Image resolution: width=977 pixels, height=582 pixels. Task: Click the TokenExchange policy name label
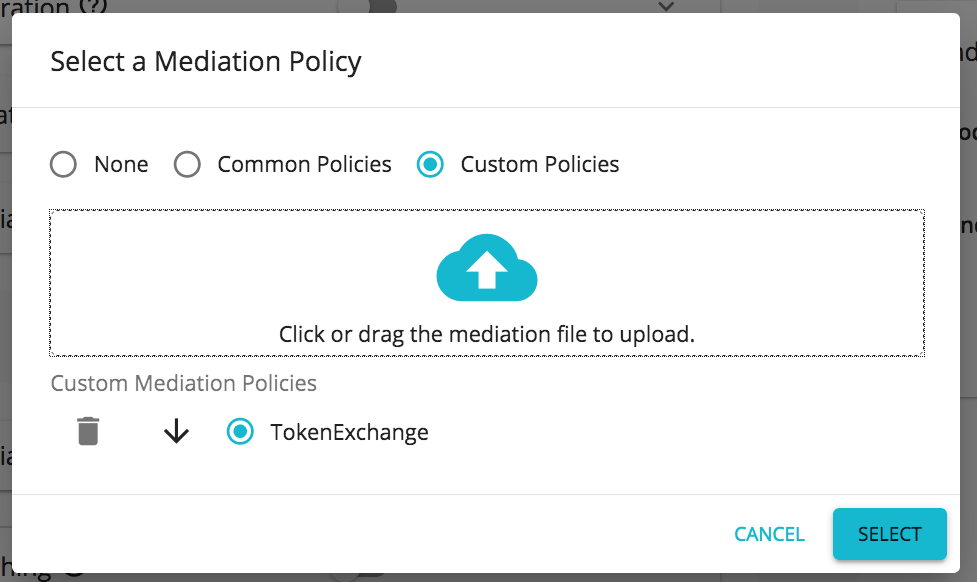click(x=348, y=431)
